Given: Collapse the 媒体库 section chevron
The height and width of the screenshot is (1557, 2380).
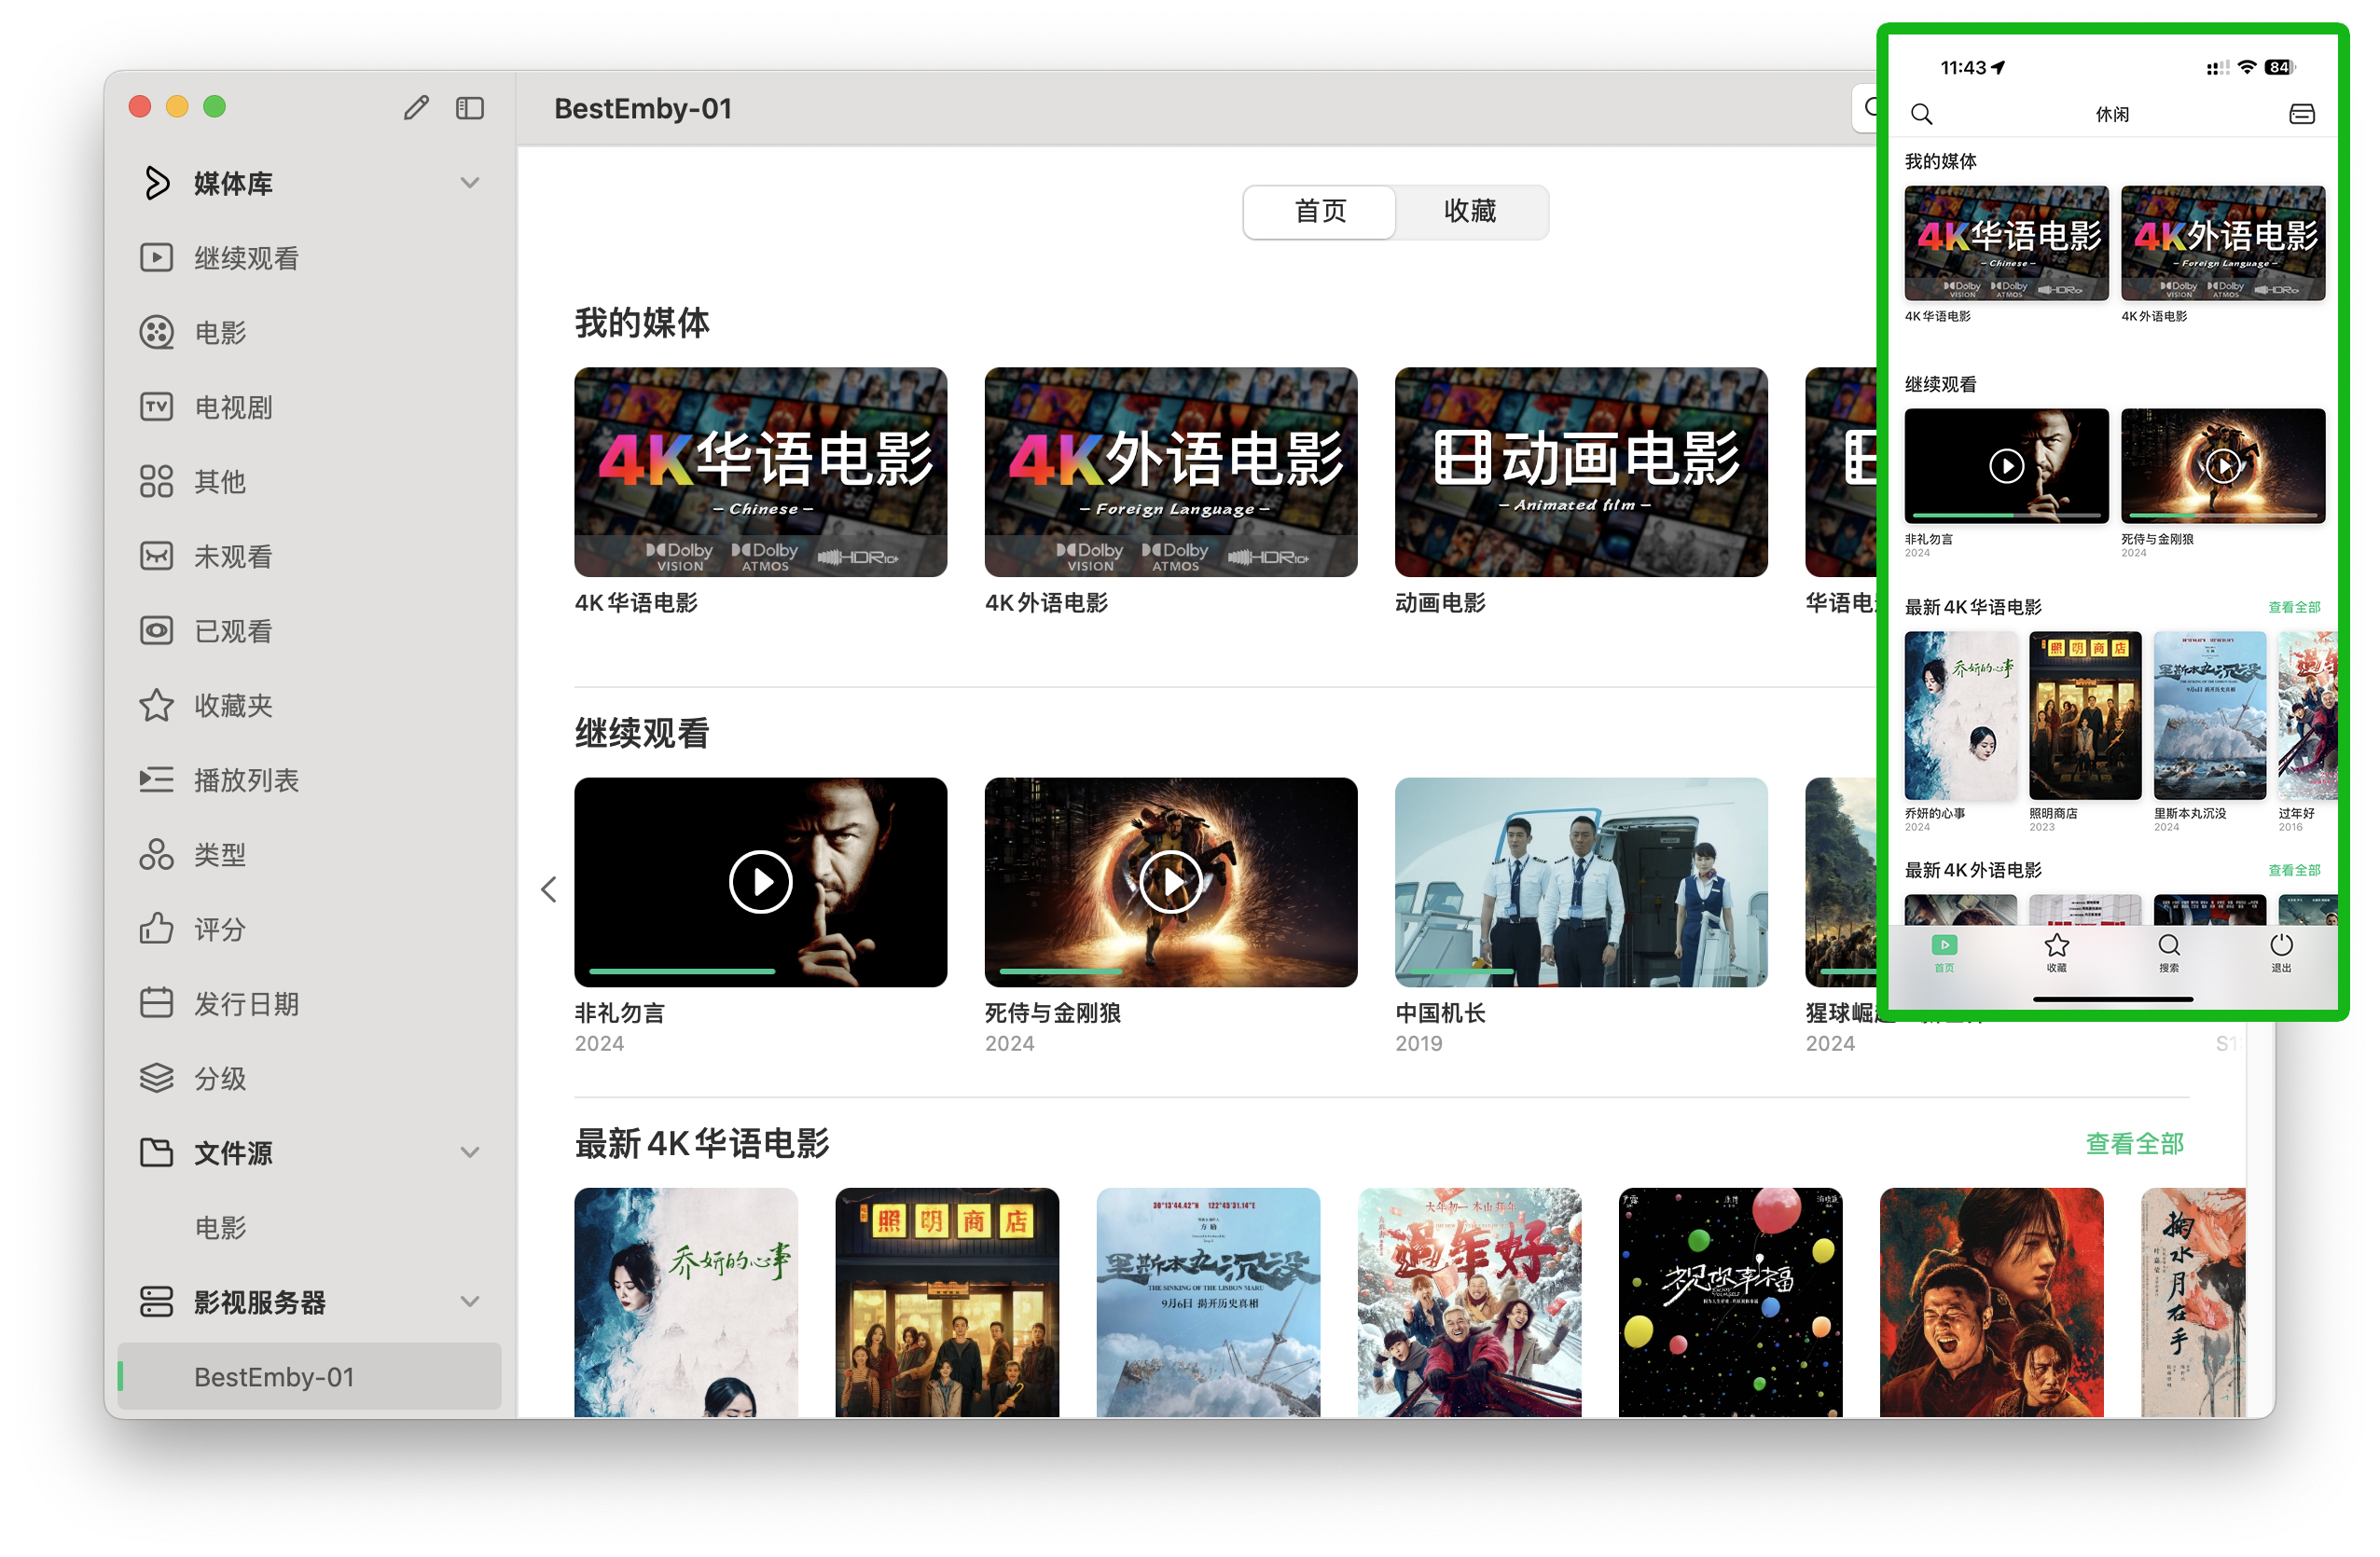Looking at the screenshot, I should pos(469,183).
